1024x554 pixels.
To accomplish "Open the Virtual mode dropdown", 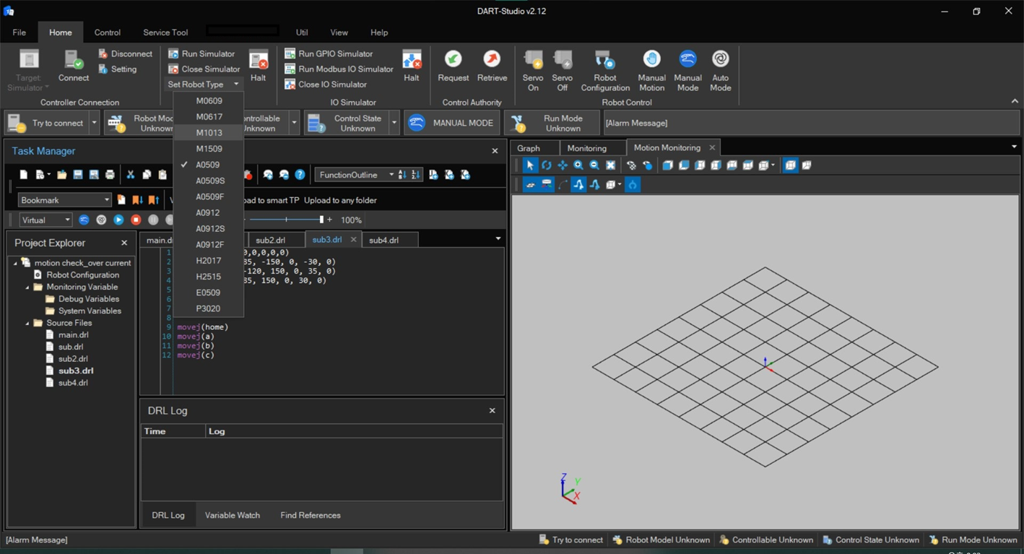I will click(x=45, y=220).
